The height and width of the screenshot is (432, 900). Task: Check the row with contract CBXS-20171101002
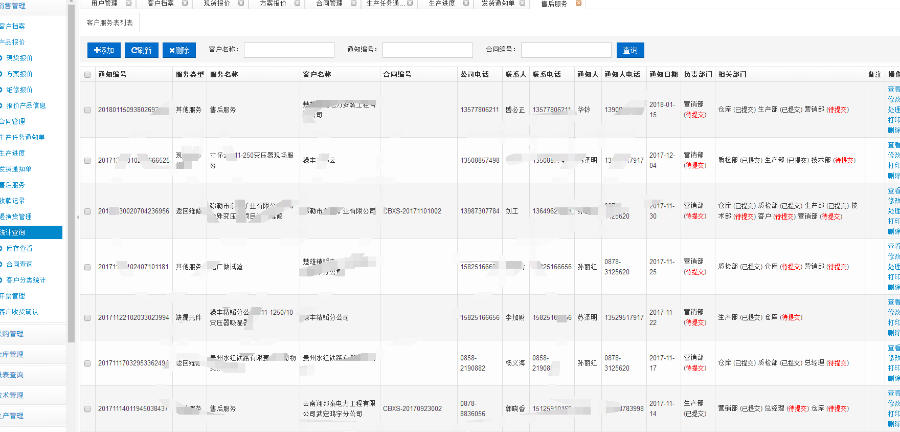(87, 211)
